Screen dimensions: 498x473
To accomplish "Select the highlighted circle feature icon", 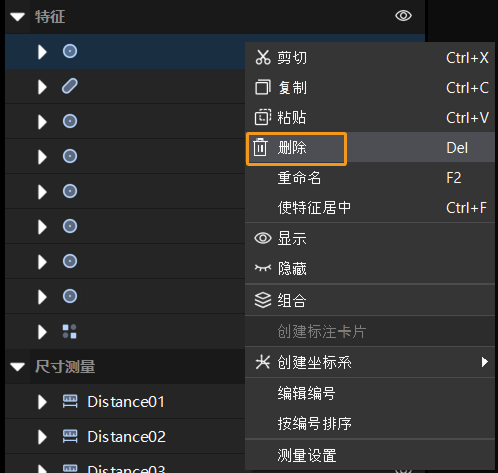I will point(70,51).
